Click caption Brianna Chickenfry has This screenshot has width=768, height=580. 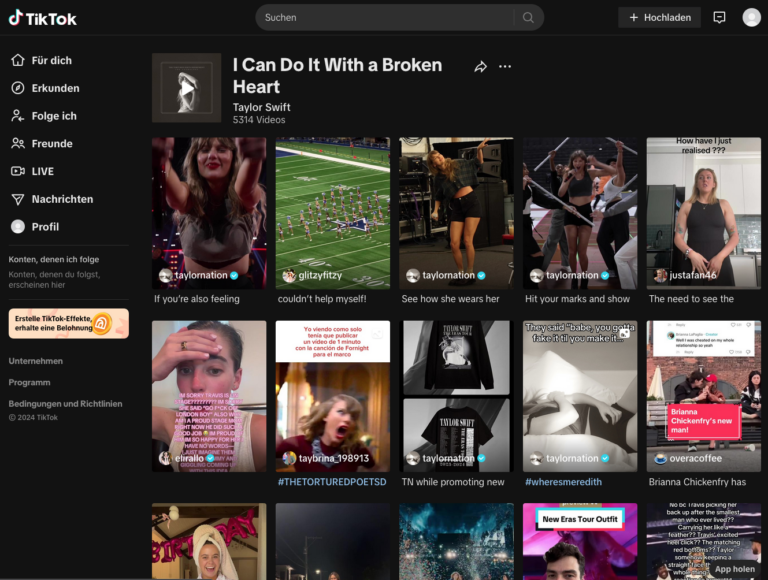click(697, 482)
